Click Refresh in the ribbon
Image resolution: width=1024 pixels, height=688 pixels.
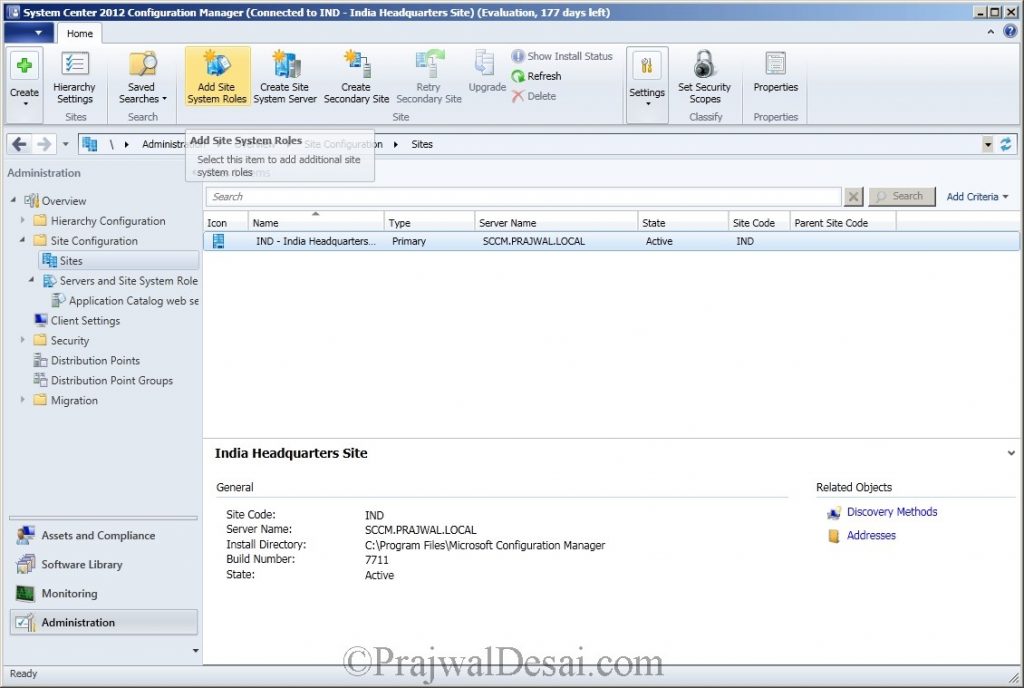(536, 76)
